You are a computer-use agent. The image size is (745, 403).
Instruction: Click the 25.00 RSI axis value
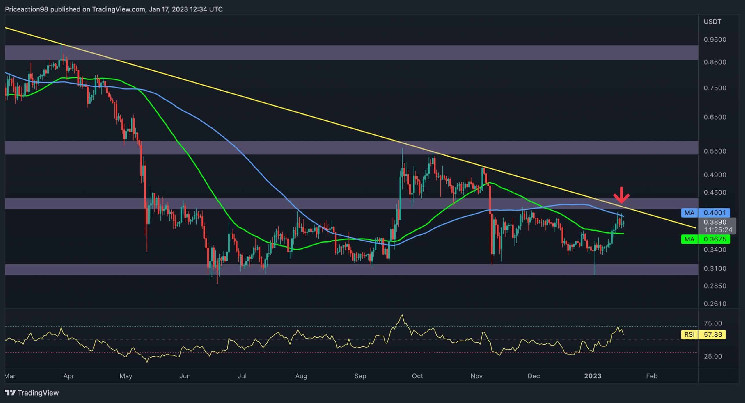click(x=714, y=356)
